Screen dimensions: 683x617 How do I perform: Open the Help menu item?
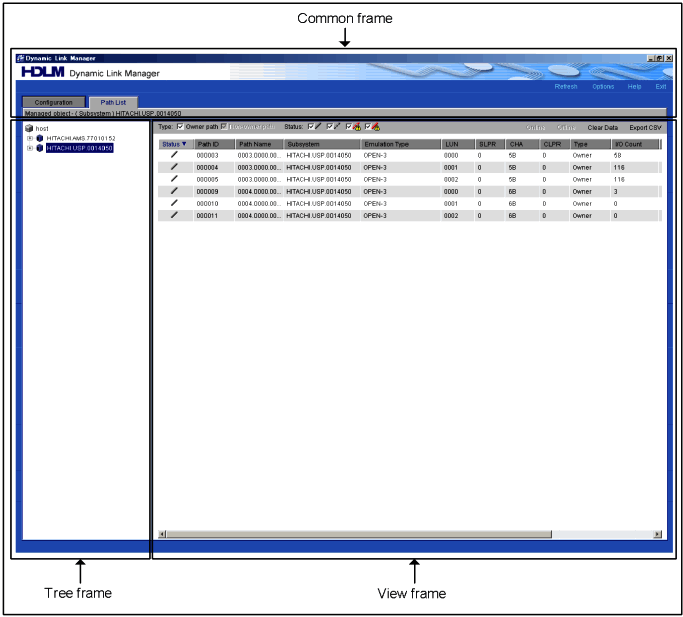click(634, 86)
